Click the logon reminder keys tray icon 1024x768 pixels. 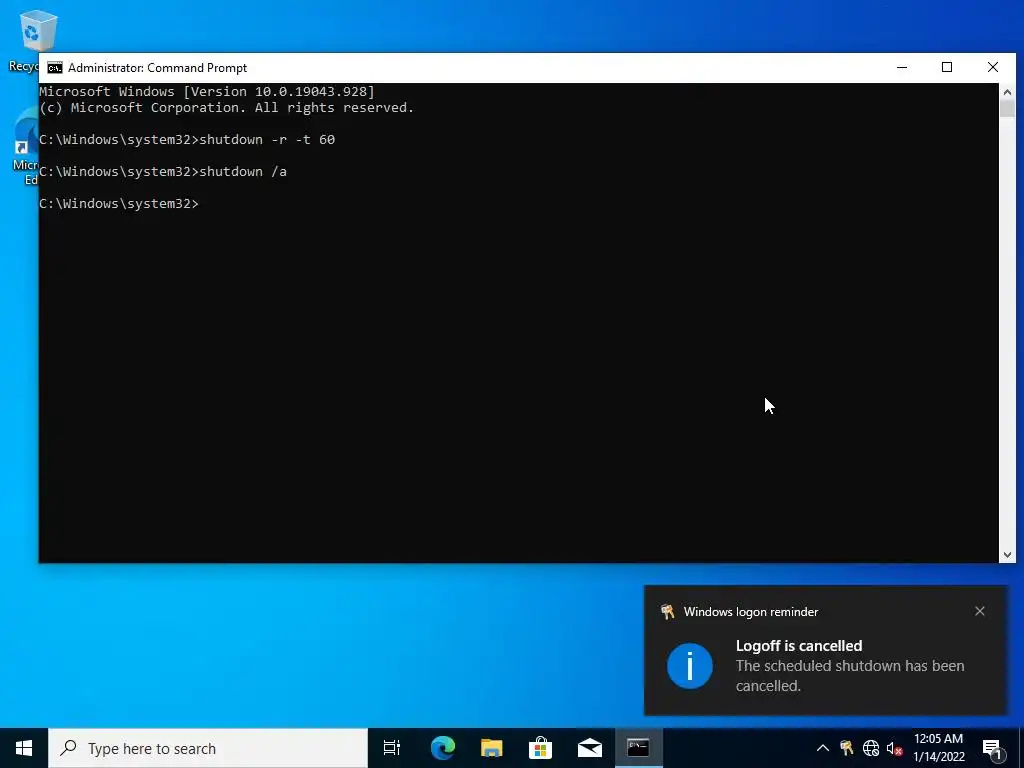point(846,748)
